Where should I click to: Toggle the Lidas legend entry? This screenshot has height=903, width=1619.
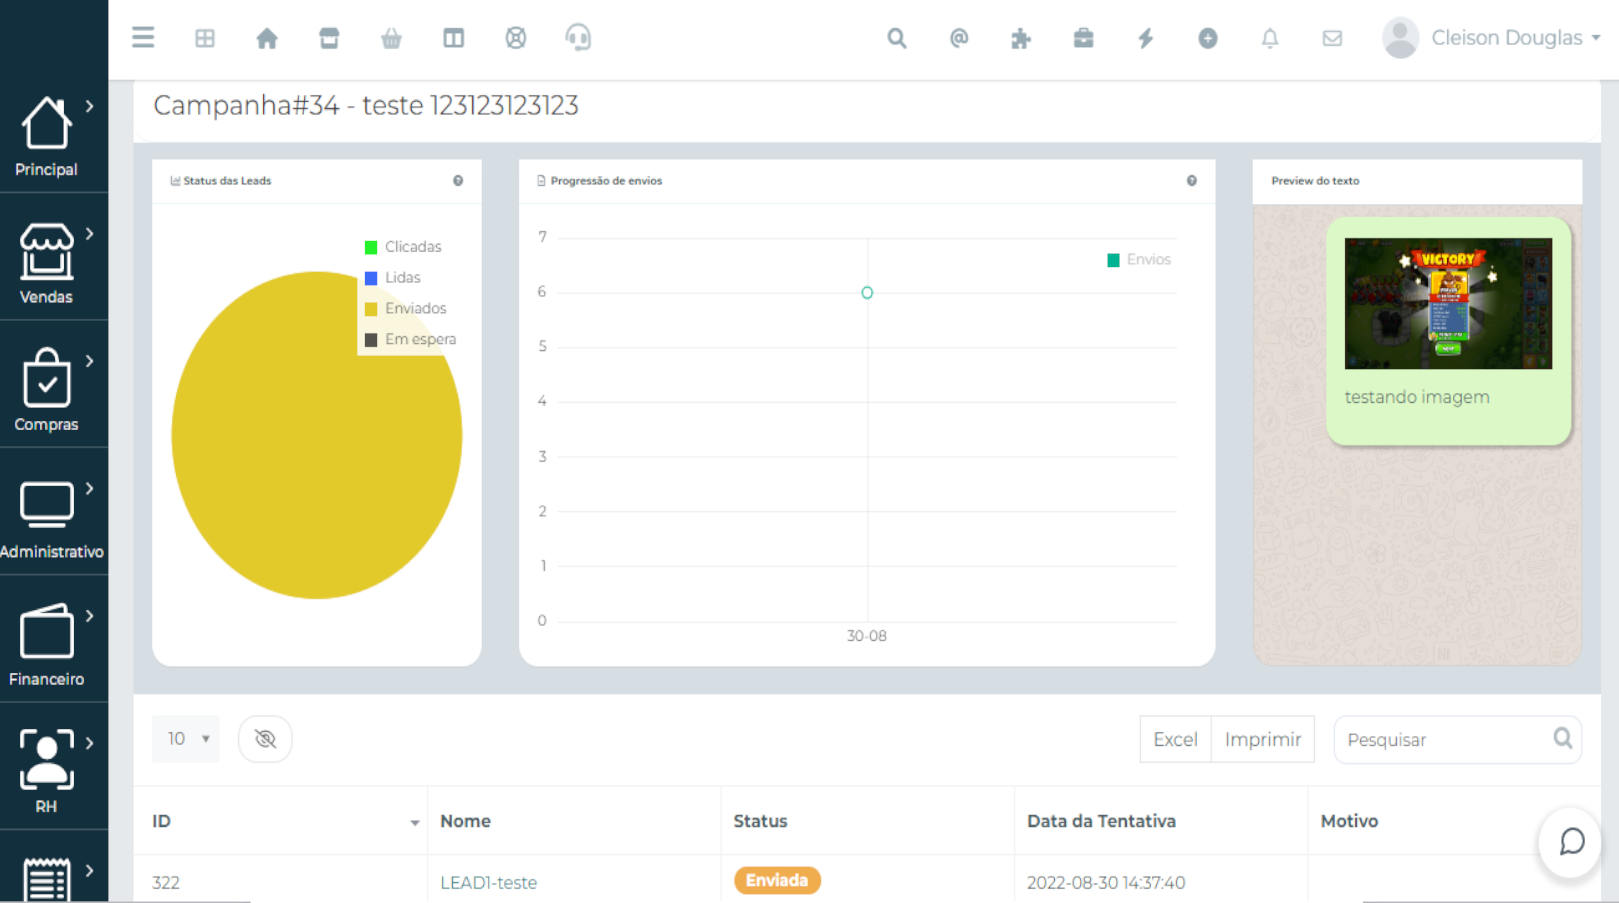[393, 278]
